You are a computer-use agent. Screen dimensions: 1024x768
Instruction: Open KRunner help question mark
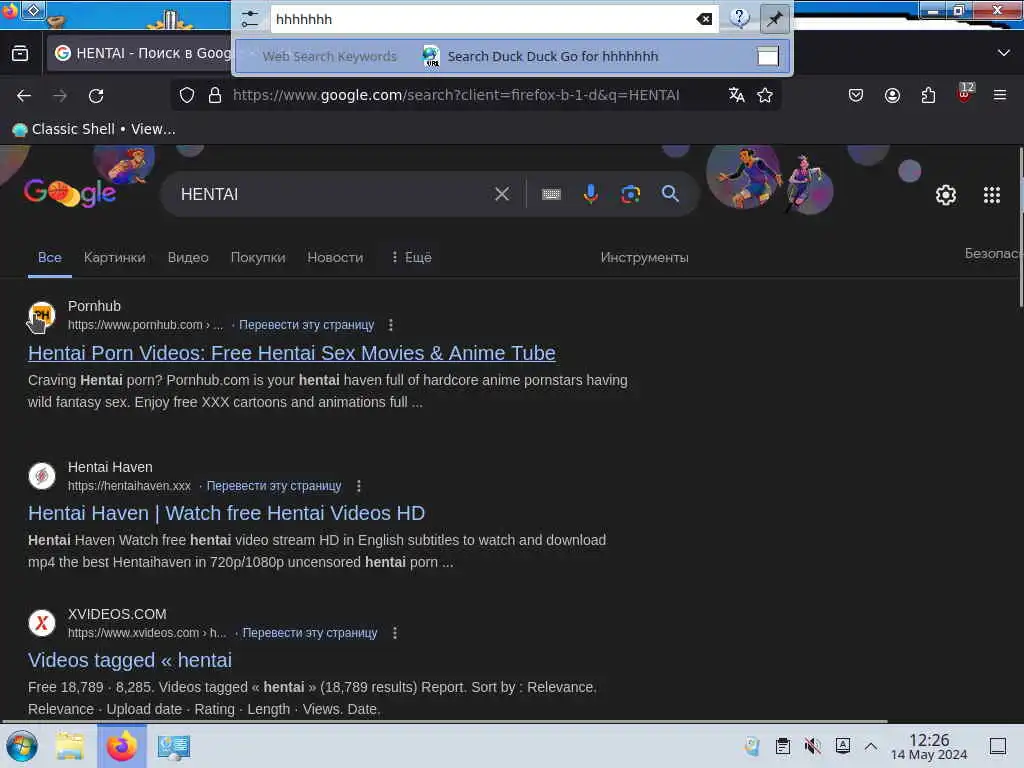pyautogui.click(x=739, y=18)
